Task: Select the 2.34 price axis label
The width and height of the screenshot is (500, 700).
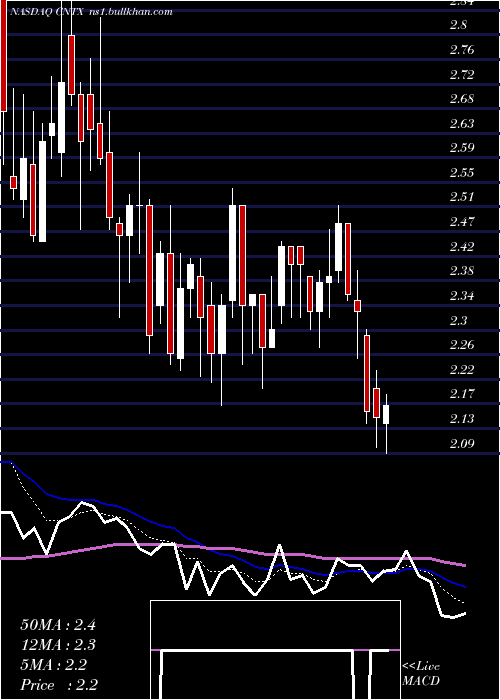Action: [462, 296]
